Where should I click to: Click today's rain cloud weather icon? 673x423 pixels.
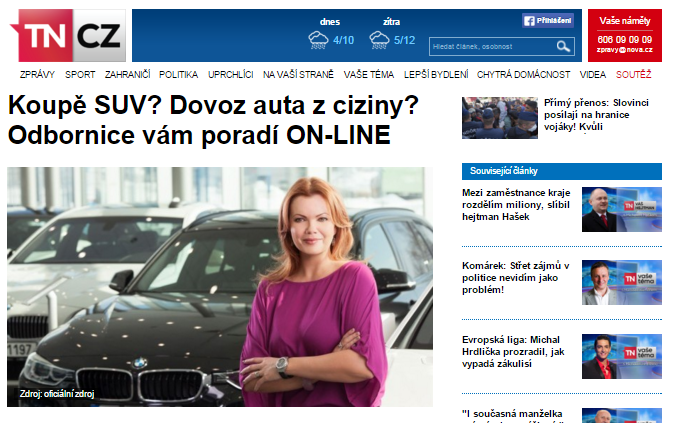point(318,40)
